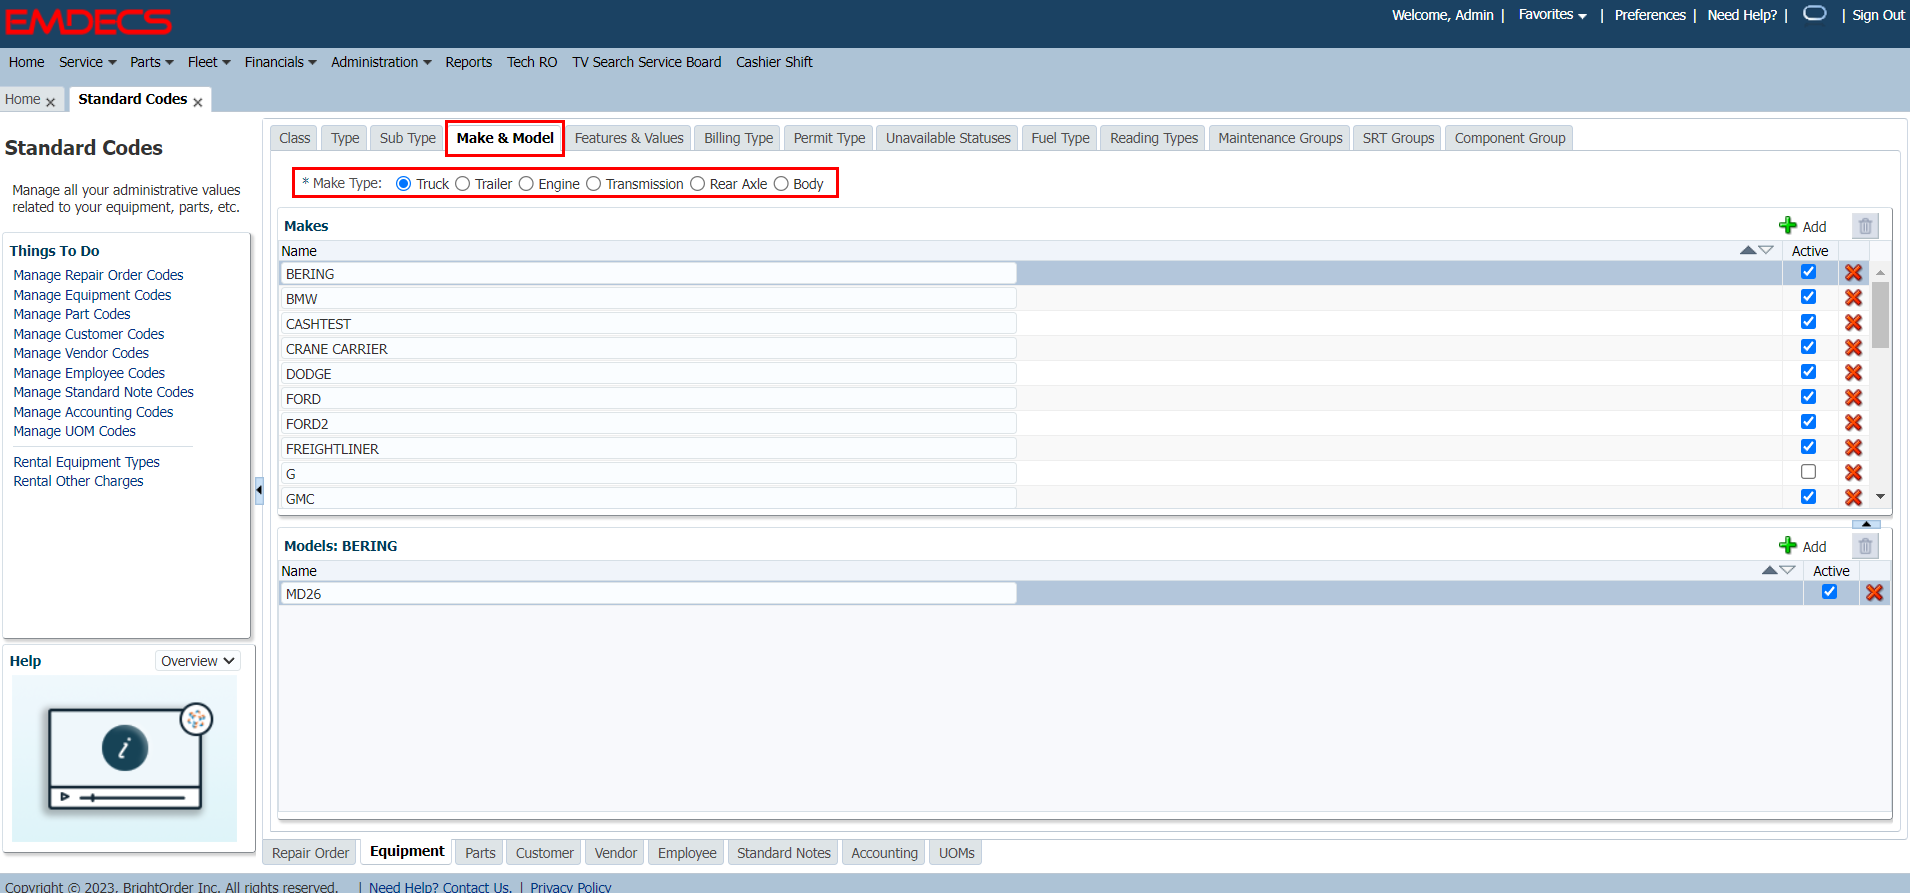
Task: Uncheck Active for FORD make
Action: (x=1808, y=397)
